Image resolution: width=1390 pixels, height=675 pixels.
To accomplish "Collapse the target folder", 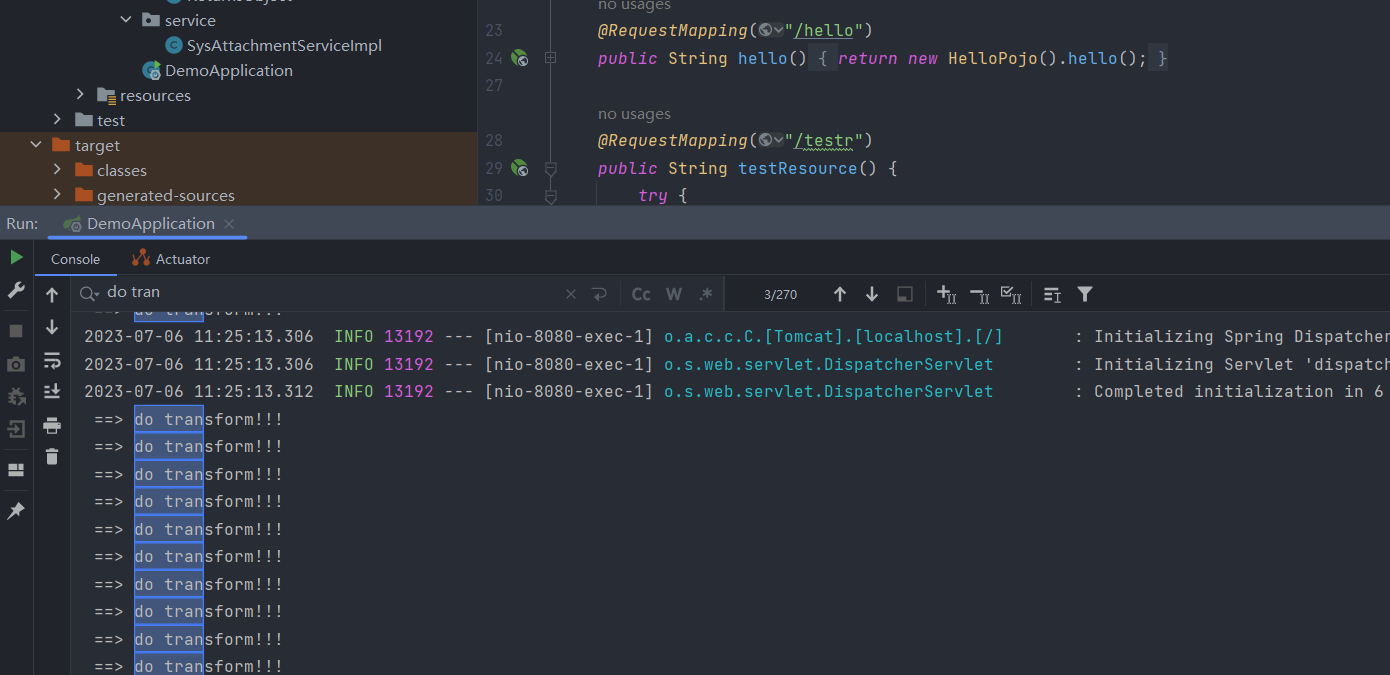I will pos(36,145).
